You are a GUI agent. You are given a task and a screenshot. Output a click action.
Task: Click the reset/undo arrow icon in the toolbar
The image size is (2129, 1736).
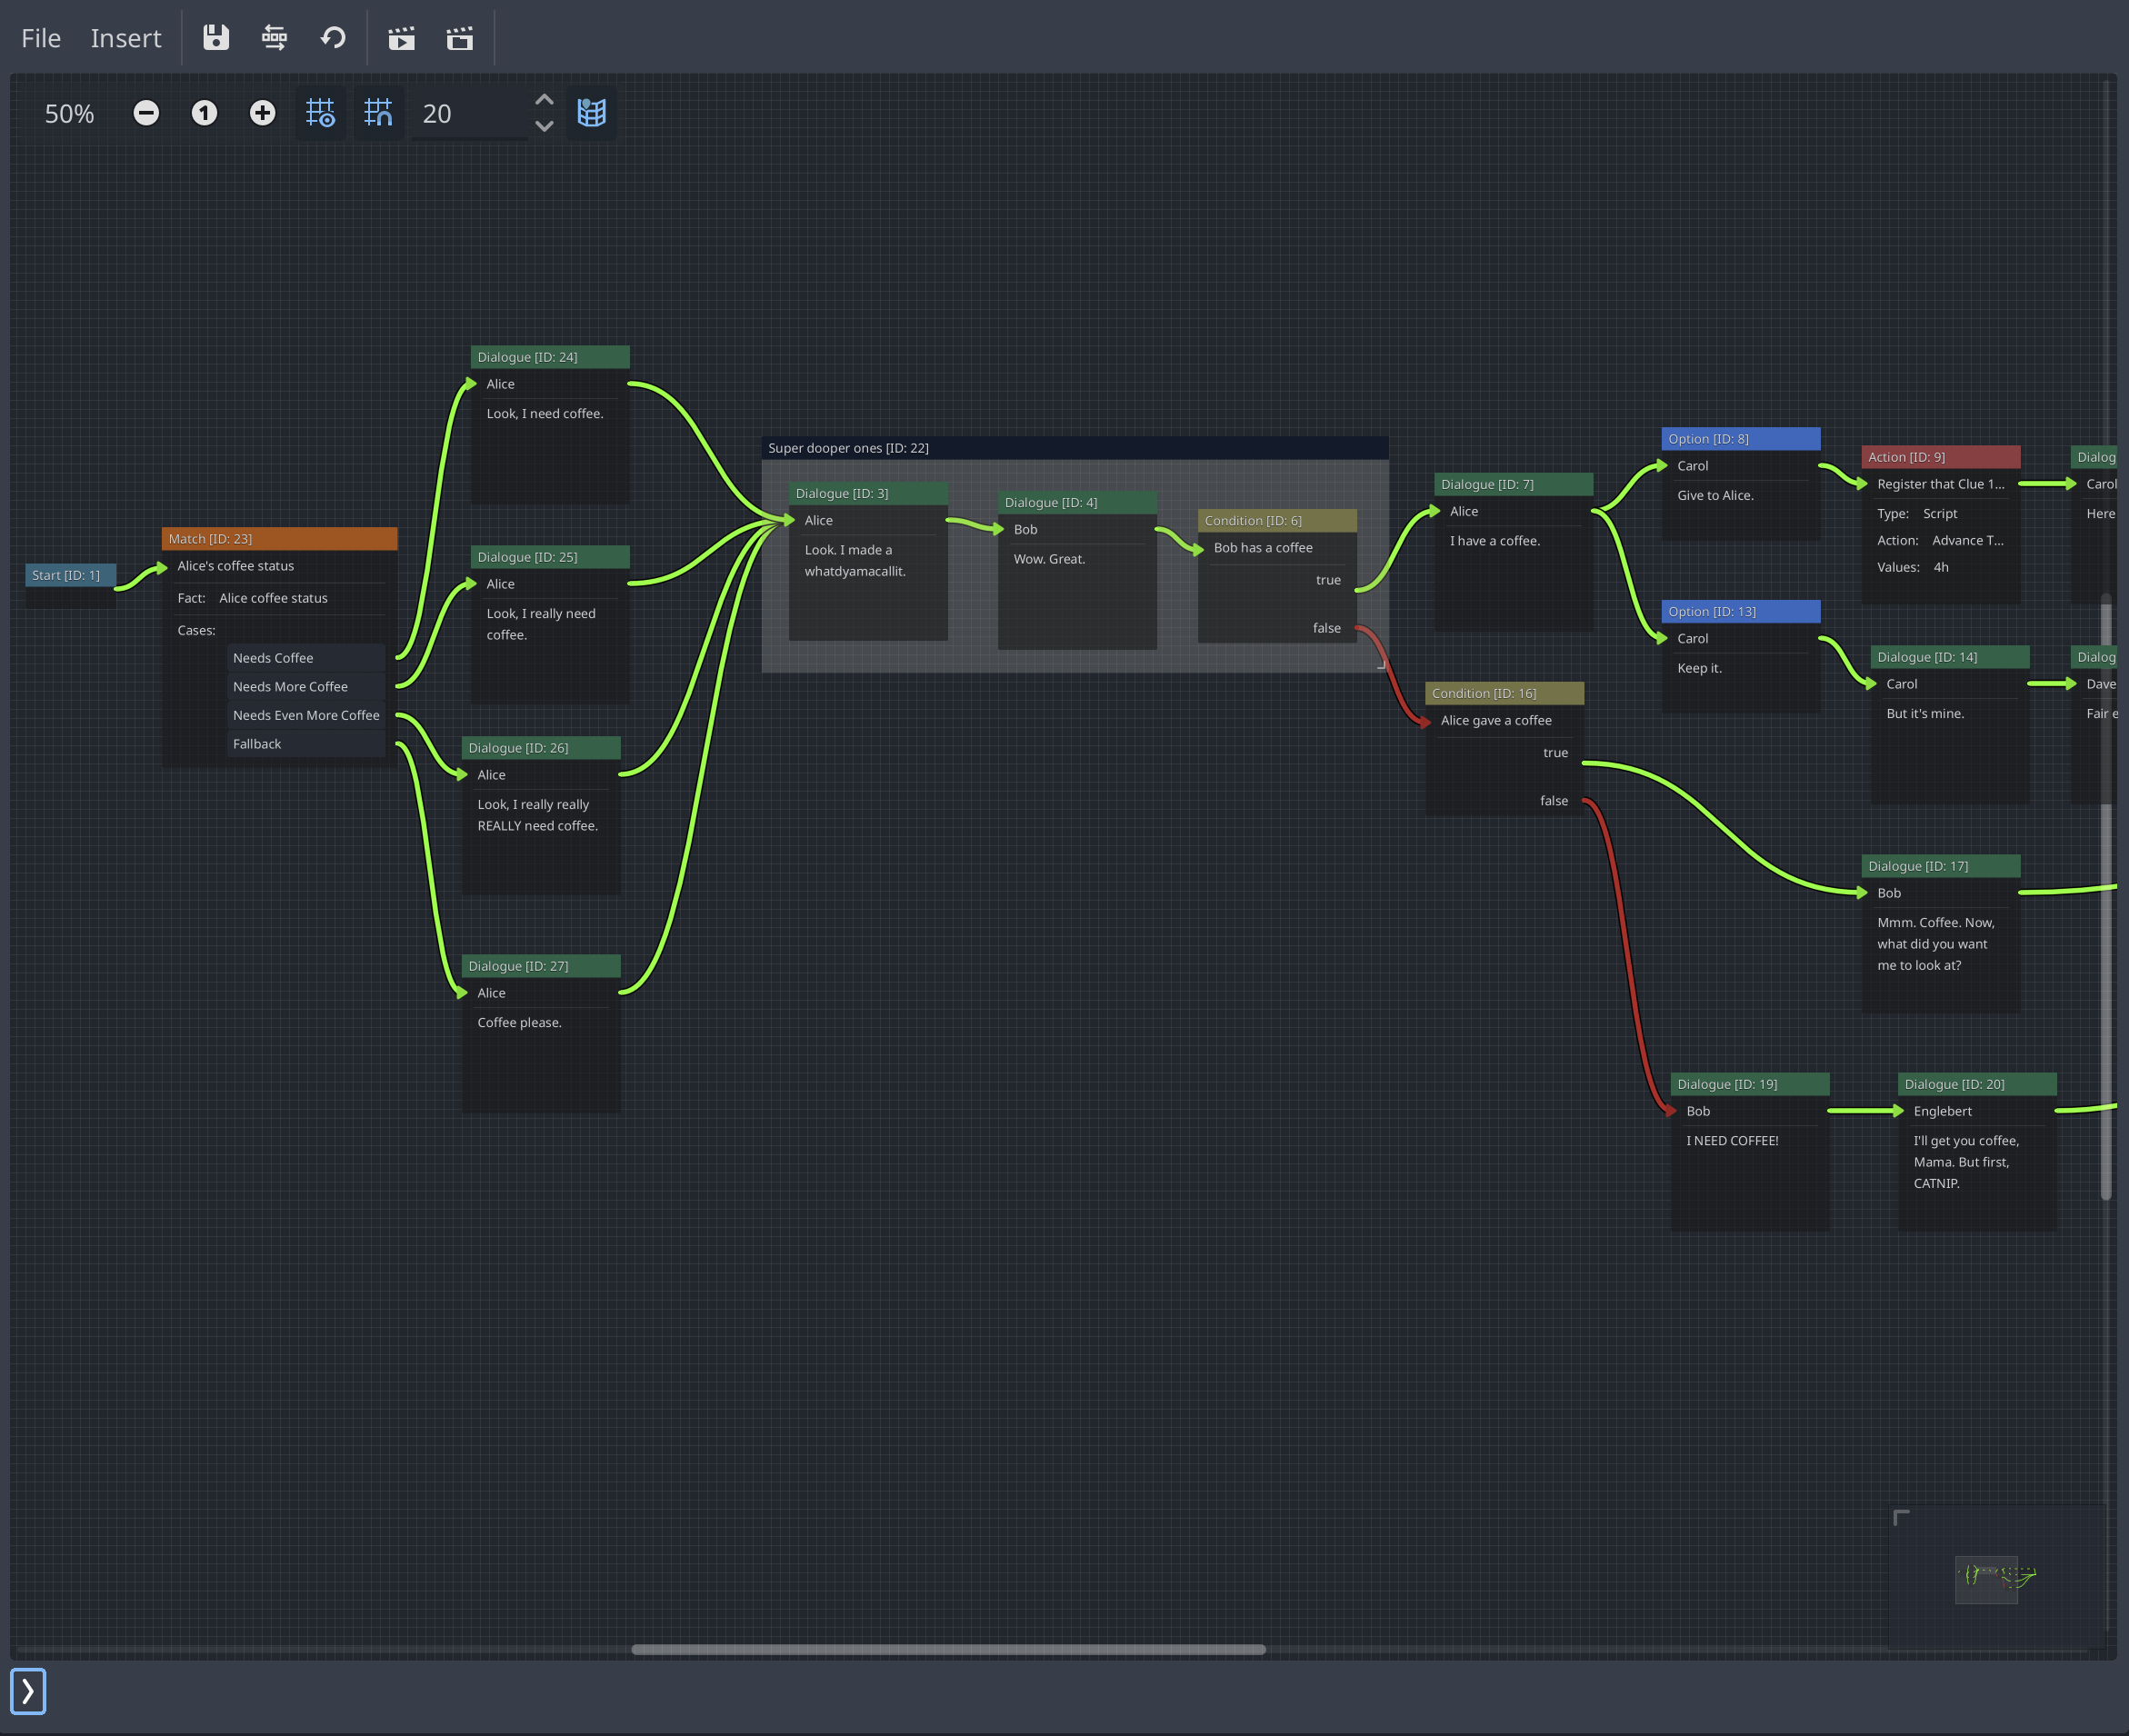333,38
